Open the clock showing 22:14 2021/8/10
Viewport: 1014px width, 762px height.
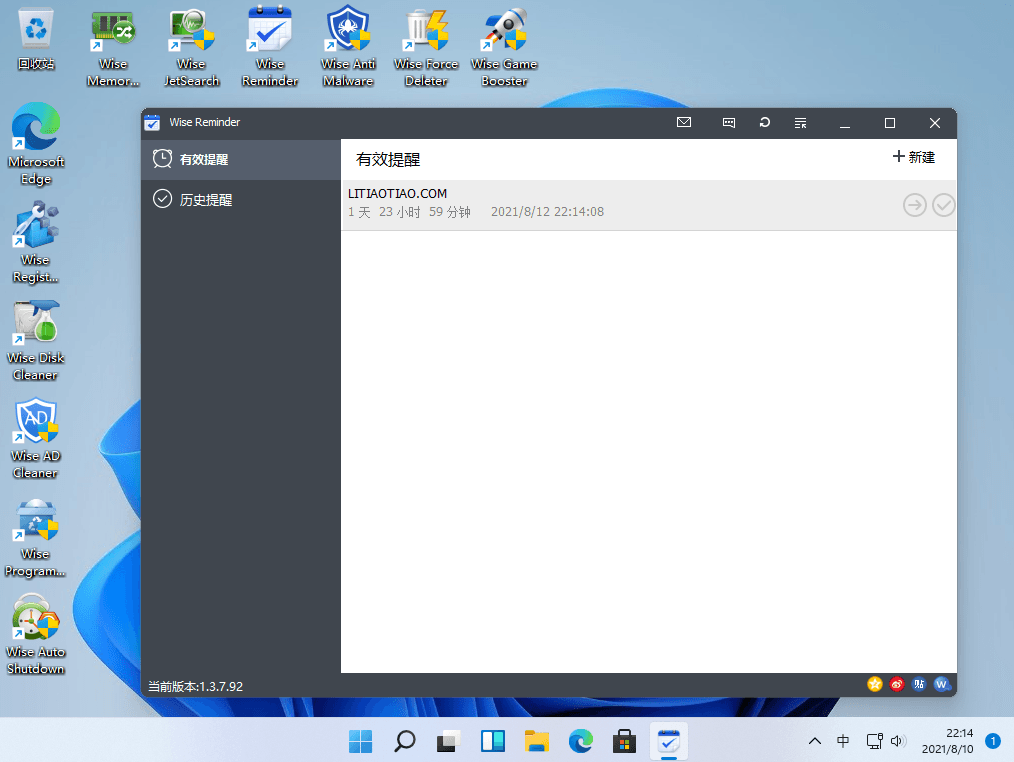click(x=947, y=741)
